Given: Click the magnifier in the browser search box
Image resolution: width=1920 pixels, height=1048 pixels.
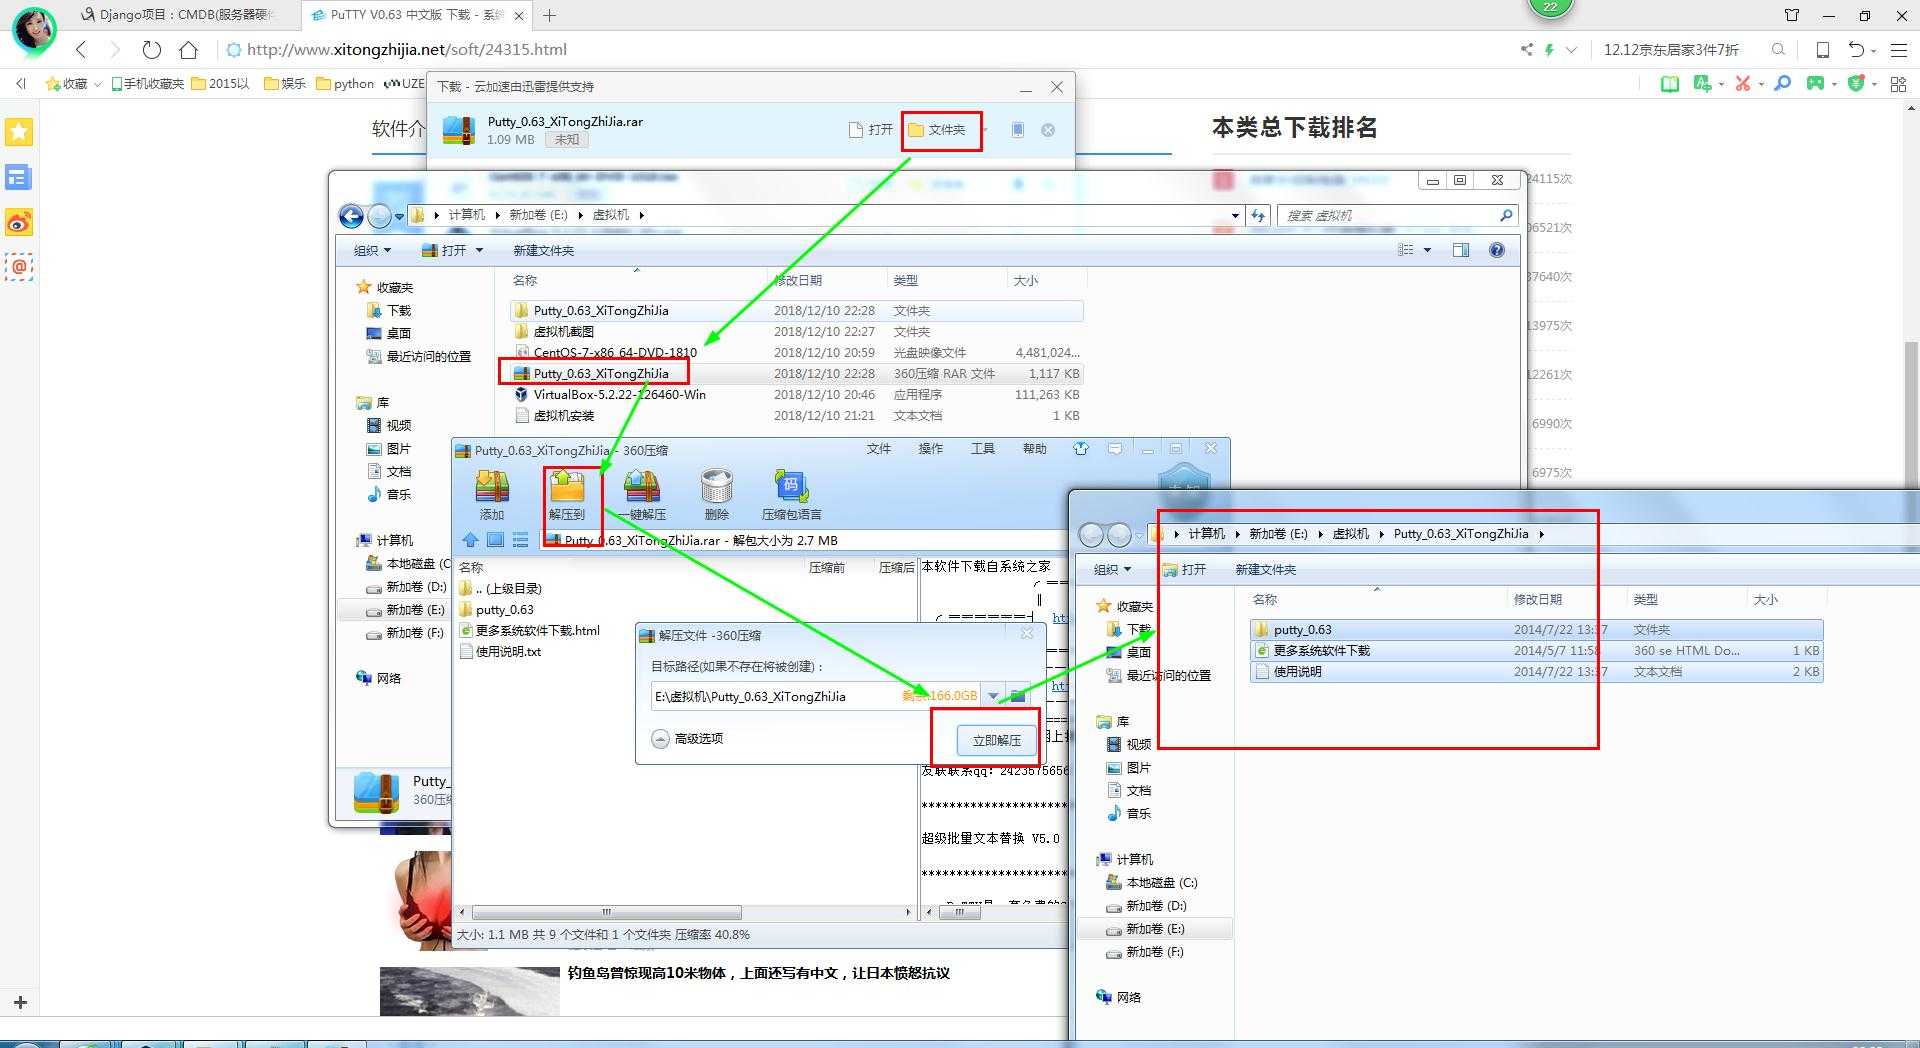Looking at the screenshot, I should click(x=1778, y=49).
